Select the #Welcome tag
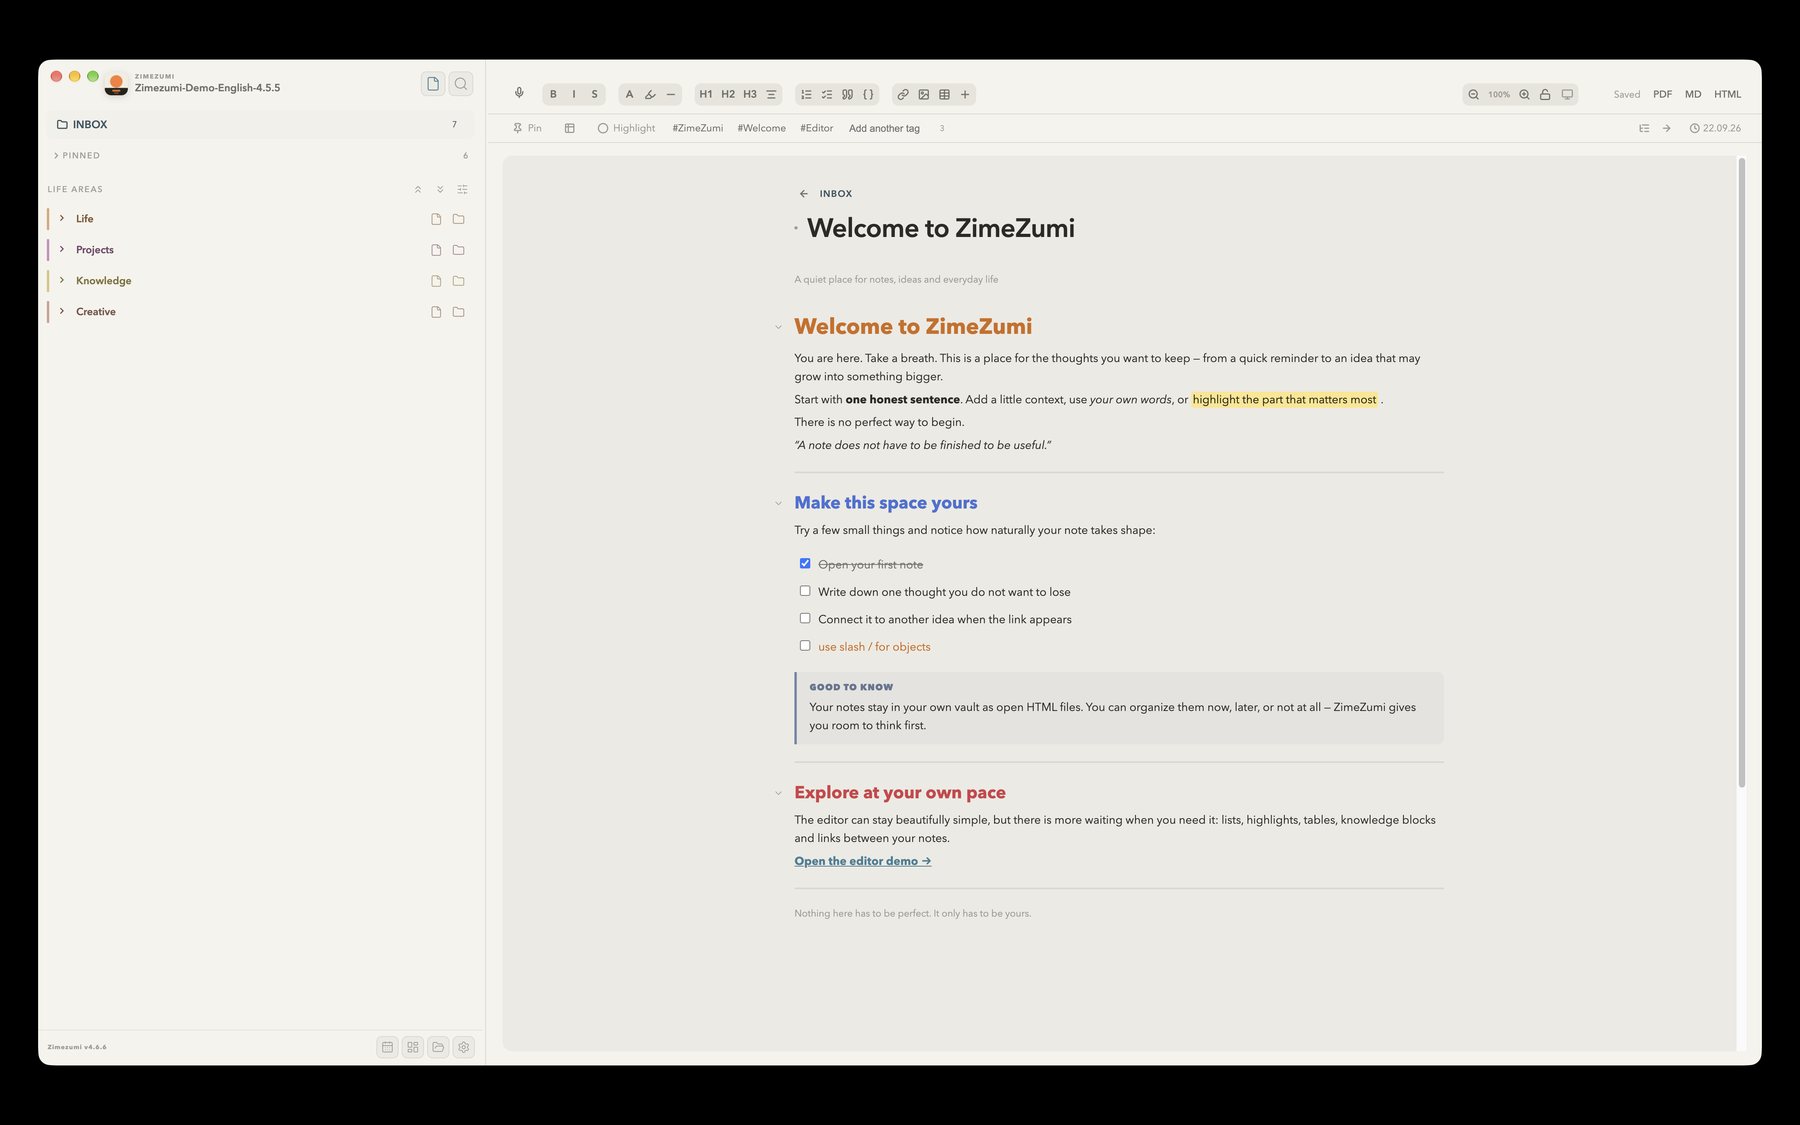Viewport: 1800px width, 1125px height. tap(761, 128)
